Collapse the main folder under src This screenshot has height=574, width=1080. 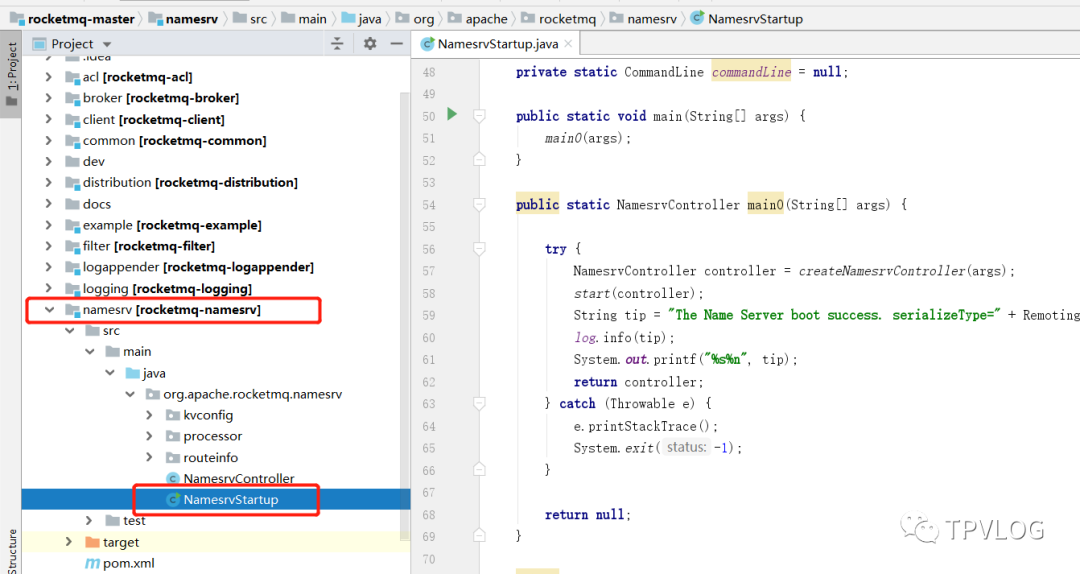coord(90,351)
